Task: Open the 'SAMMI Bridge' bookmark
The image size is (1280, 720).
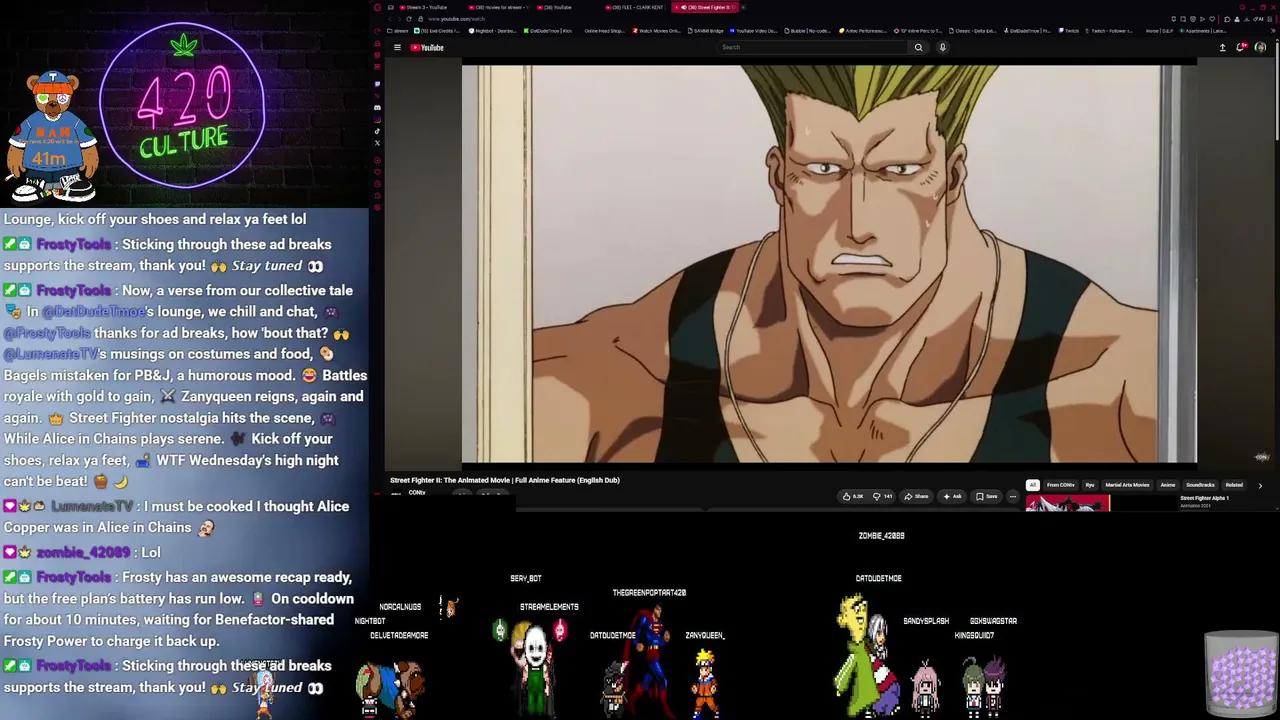Action: tap(705, 31)
